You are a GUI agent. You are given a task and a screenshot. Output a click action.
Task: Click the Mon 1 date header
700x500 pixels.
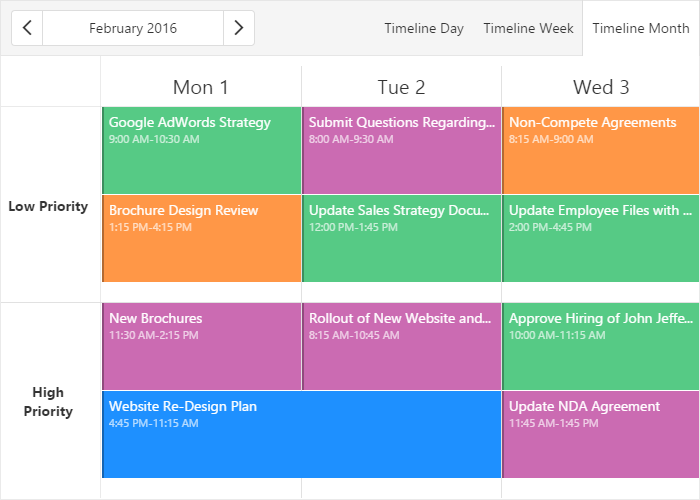click(201, 87)
